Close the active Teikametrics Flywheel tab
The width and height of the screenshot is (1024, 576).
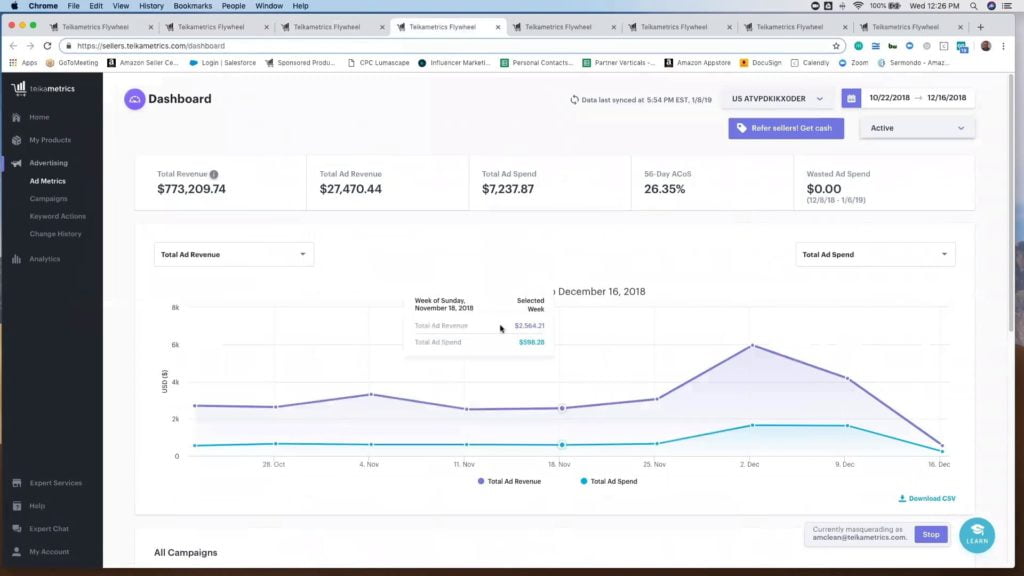[498, 27]
